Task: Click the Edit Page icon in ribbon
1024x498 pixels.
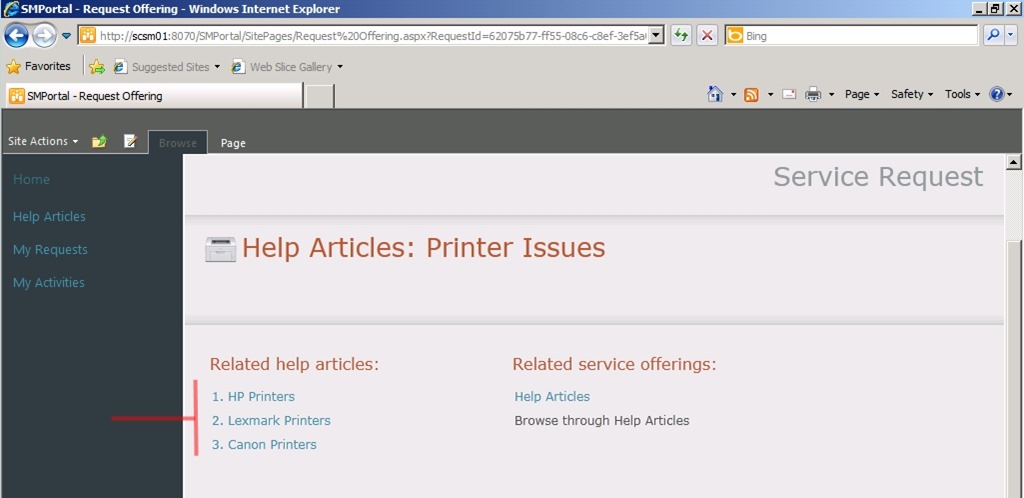Action: click(130, 142)
